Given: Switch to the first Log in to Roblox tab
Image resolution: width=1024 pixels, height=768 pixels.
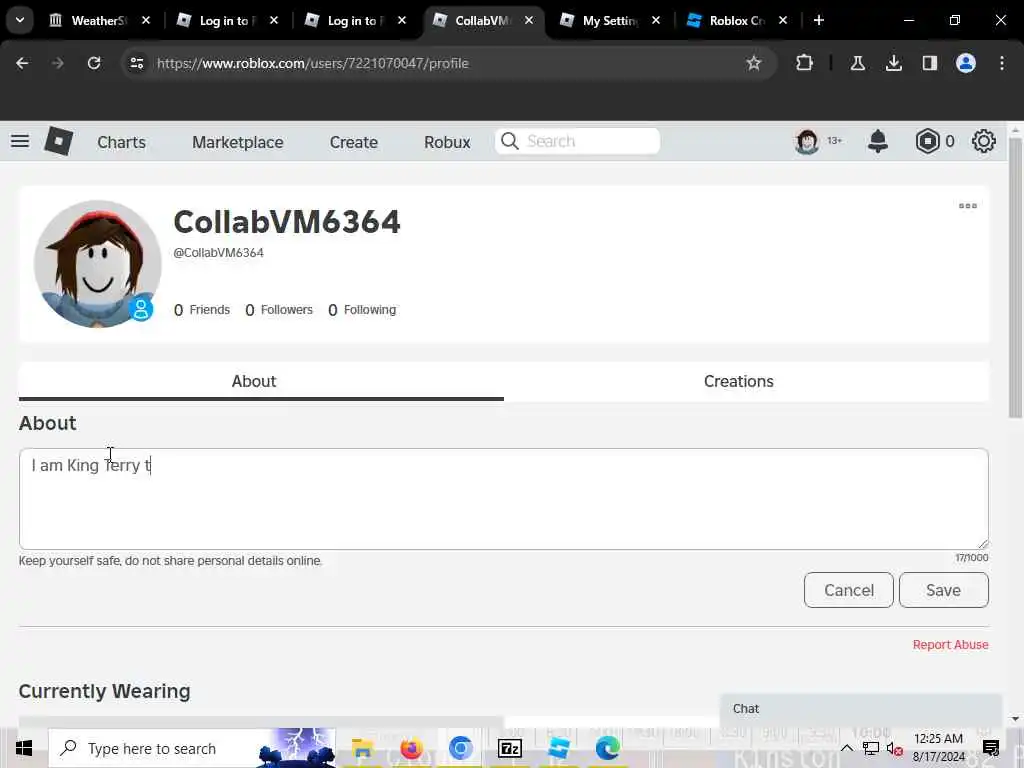Looking at the screenshot, I should (x=228, y=20).
